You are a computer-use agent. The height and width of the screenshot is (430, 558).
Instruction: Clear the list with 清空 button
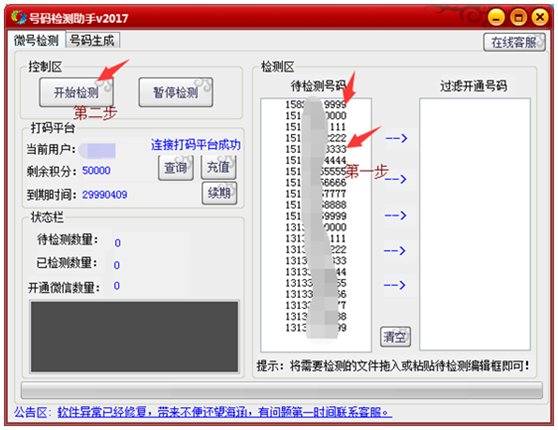click(395, 337)
